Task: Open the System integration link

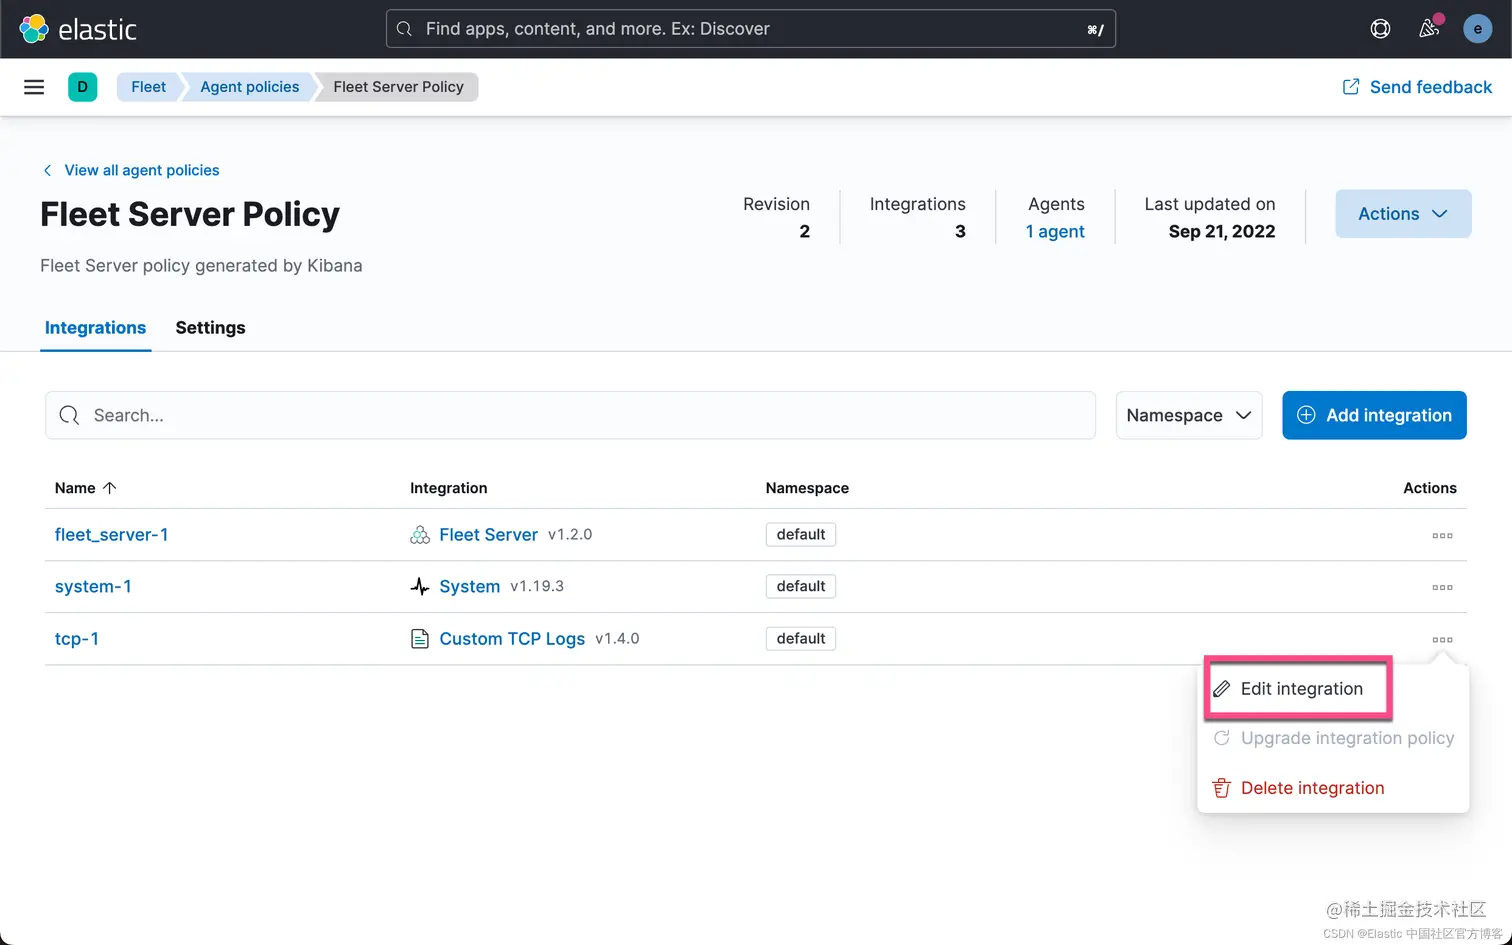Action: tap(469, 587)
